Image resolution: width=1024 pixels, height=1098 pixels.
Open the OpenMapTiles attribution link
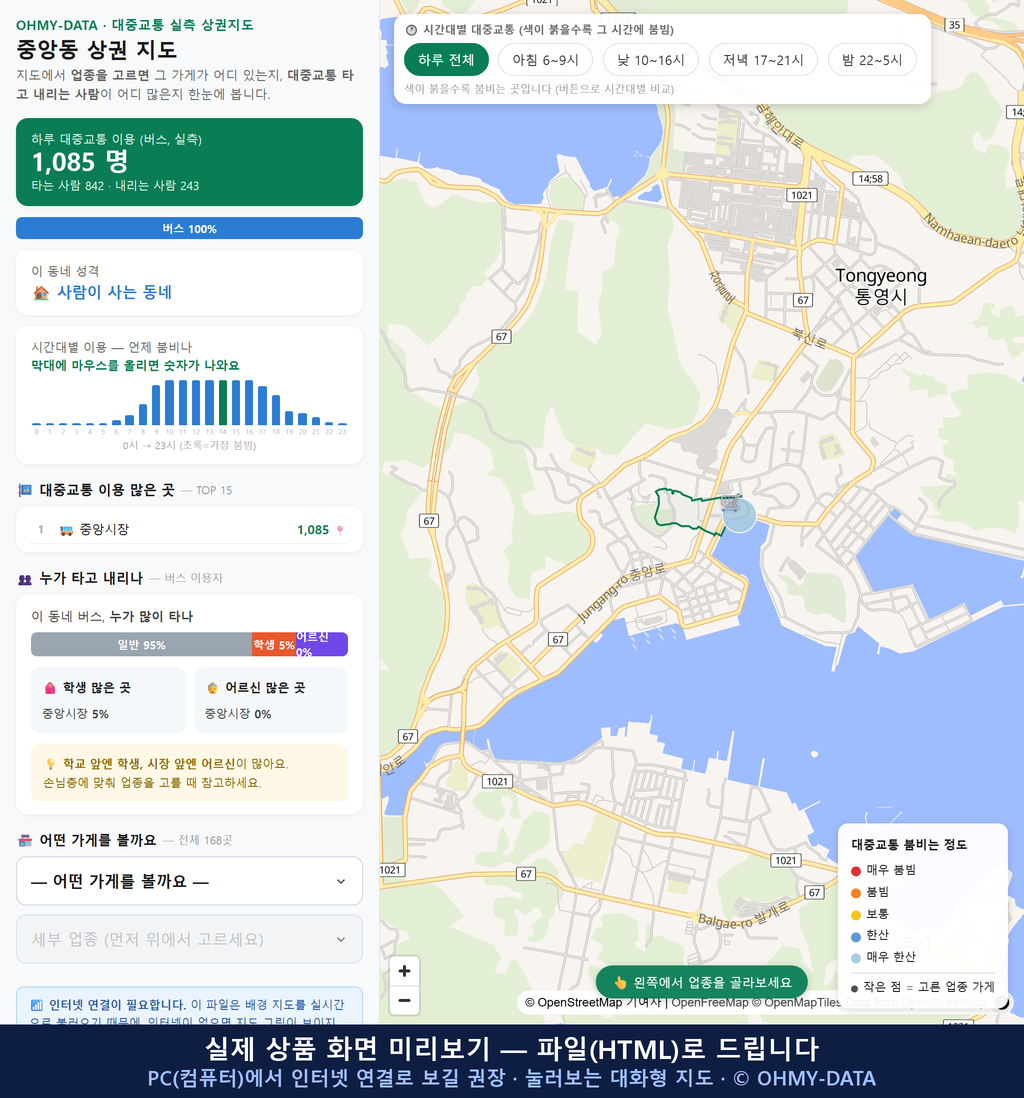(x=796, y=1002)
